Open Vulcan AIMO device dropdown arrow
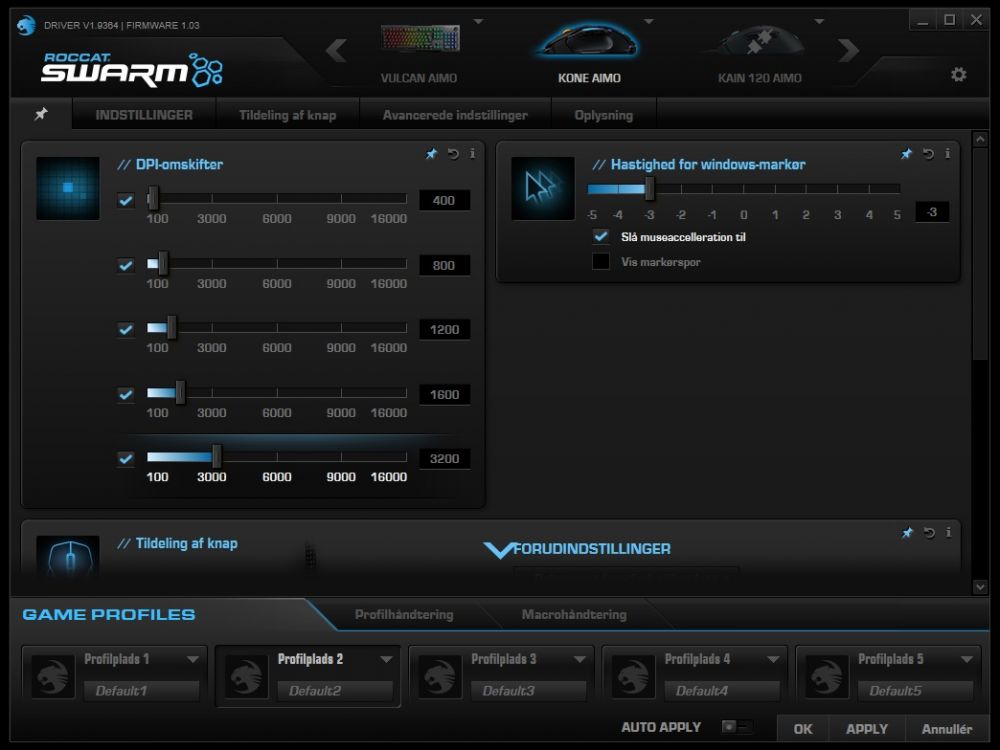 [478, 22]
